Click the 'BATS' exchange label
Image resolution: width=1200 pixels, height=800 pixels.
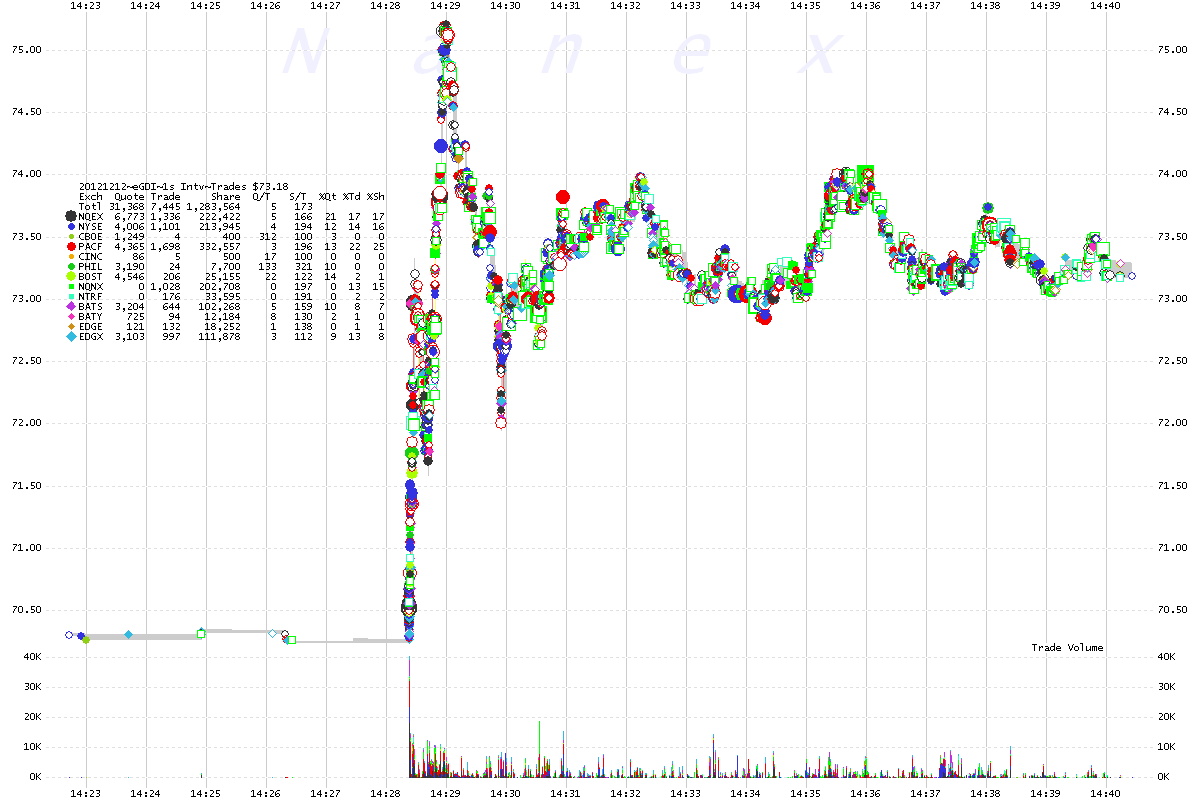click(x=93, y=306)
